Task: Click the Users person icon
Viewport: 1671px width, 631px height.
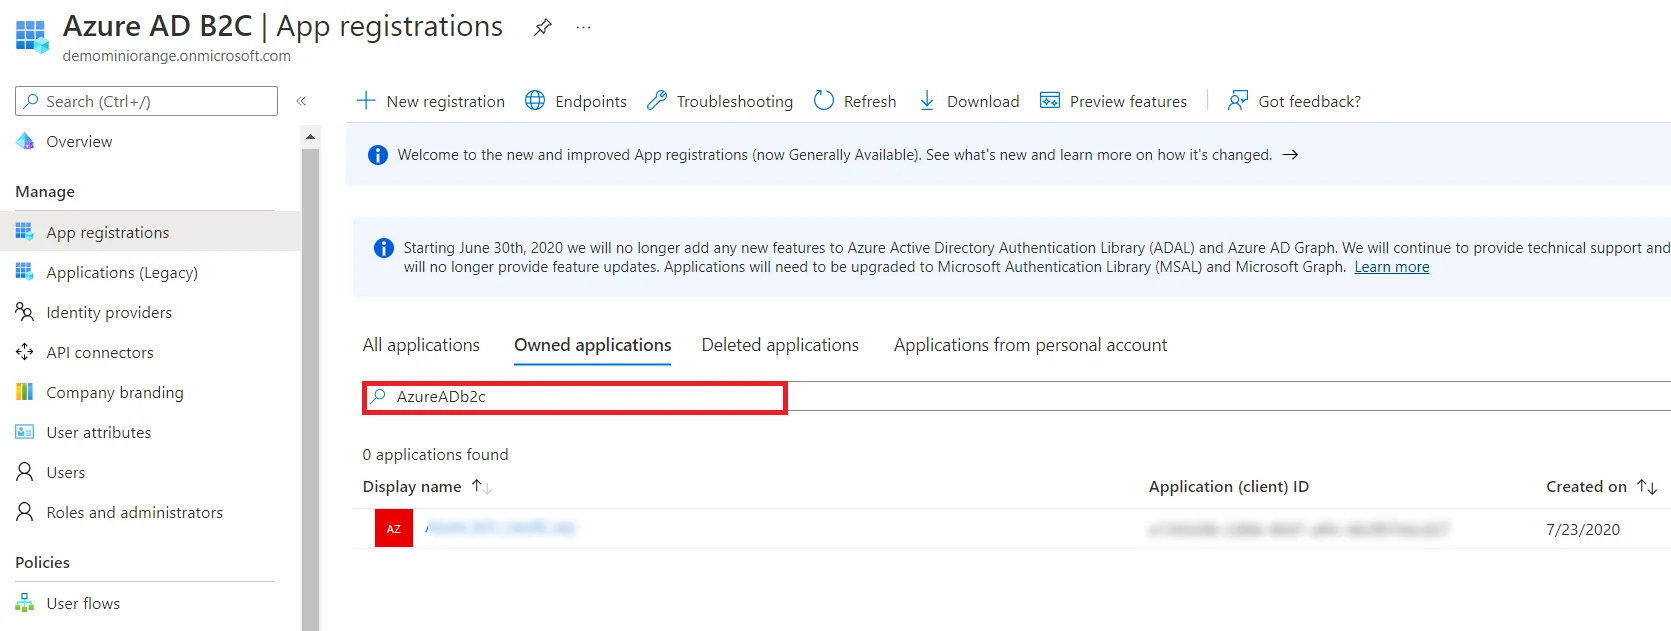Action: [x=25, y=472]
